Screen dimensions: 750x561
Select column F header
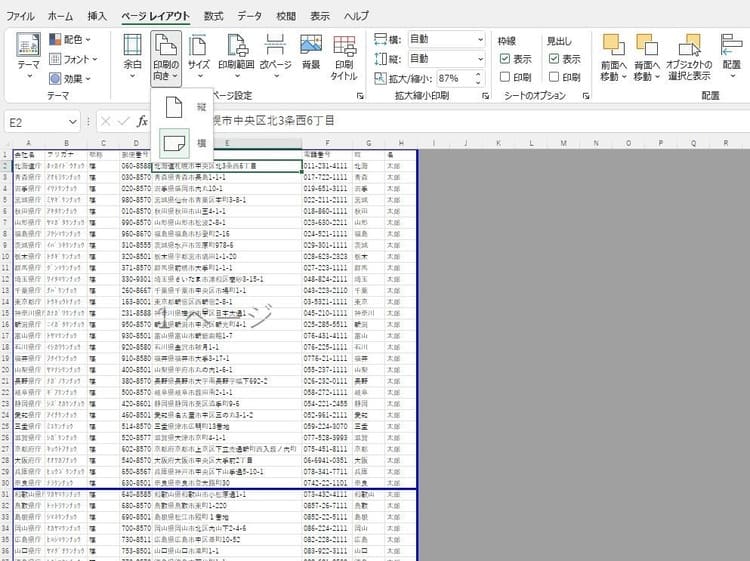(327, 143)
